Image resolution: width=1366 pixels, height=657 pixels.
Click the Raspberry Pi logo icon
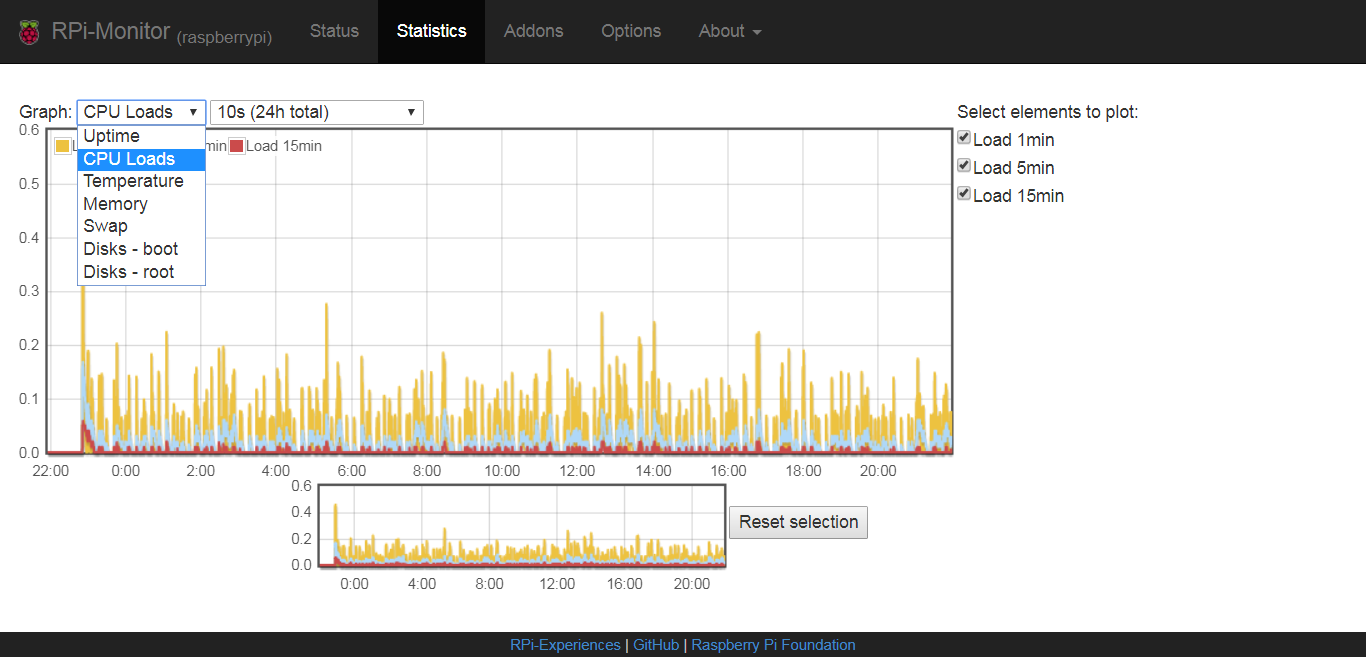[x=30, y=32]
